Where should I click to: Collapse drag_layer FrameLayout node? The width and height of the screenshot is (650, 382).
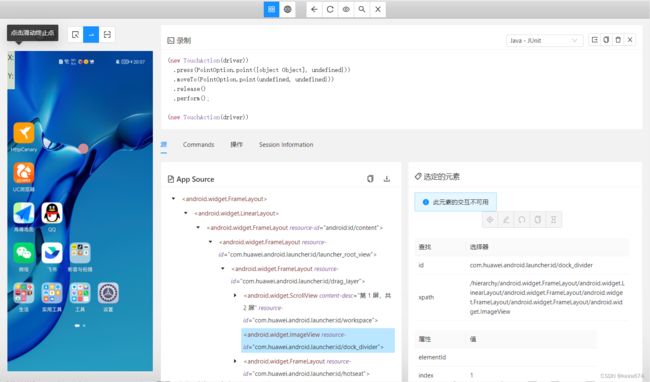click(x=223, y=268)
